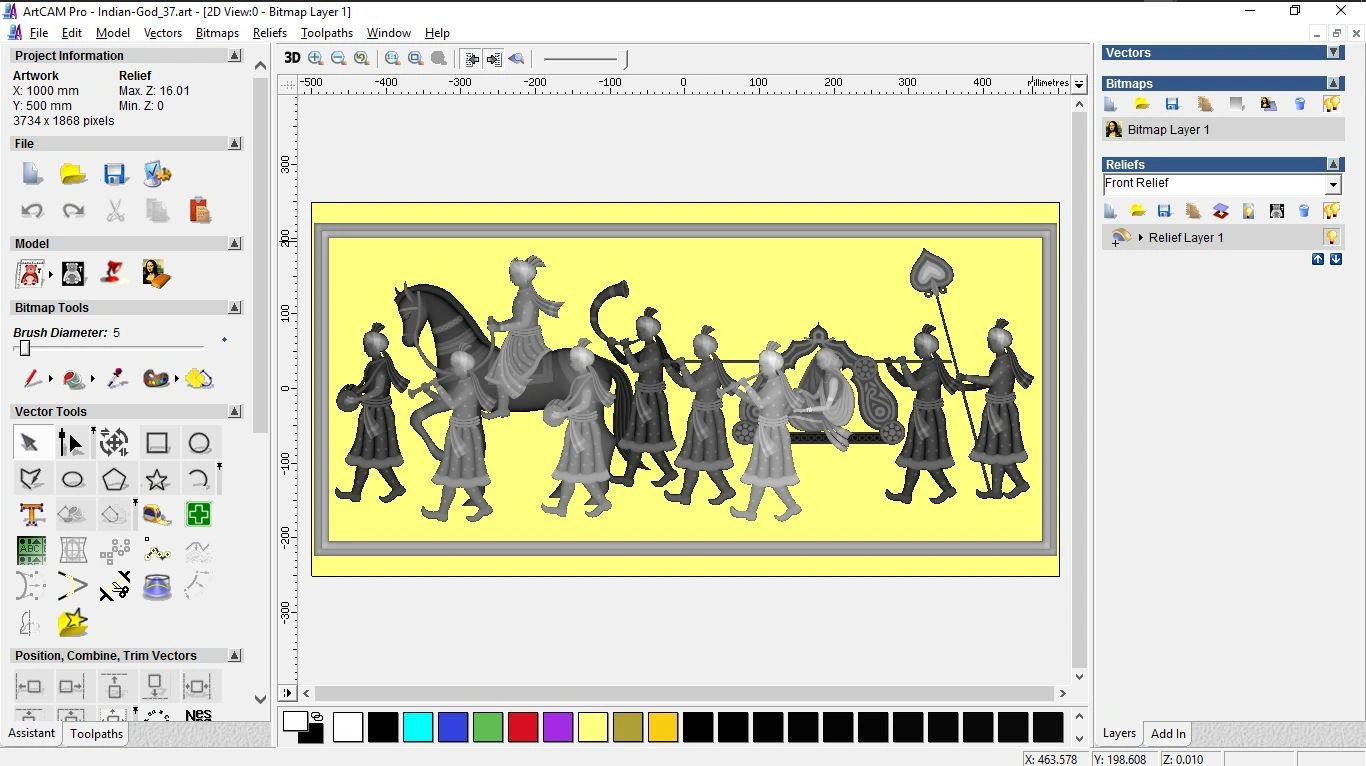Viewport: 1366px width, 766px height.
Task: Click the Save file icon in File panel
Action: pyautogui.click(x=115, y=174)
